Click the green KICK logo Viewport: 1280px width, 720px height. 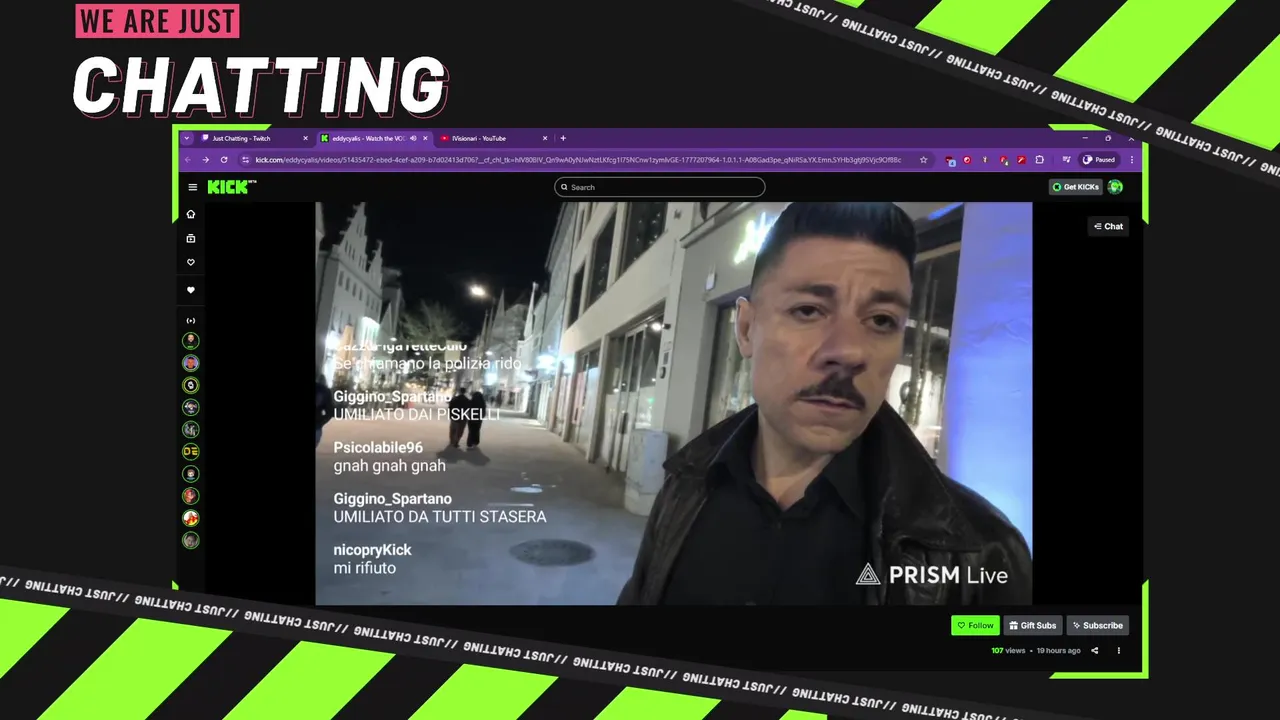[232, 187]
